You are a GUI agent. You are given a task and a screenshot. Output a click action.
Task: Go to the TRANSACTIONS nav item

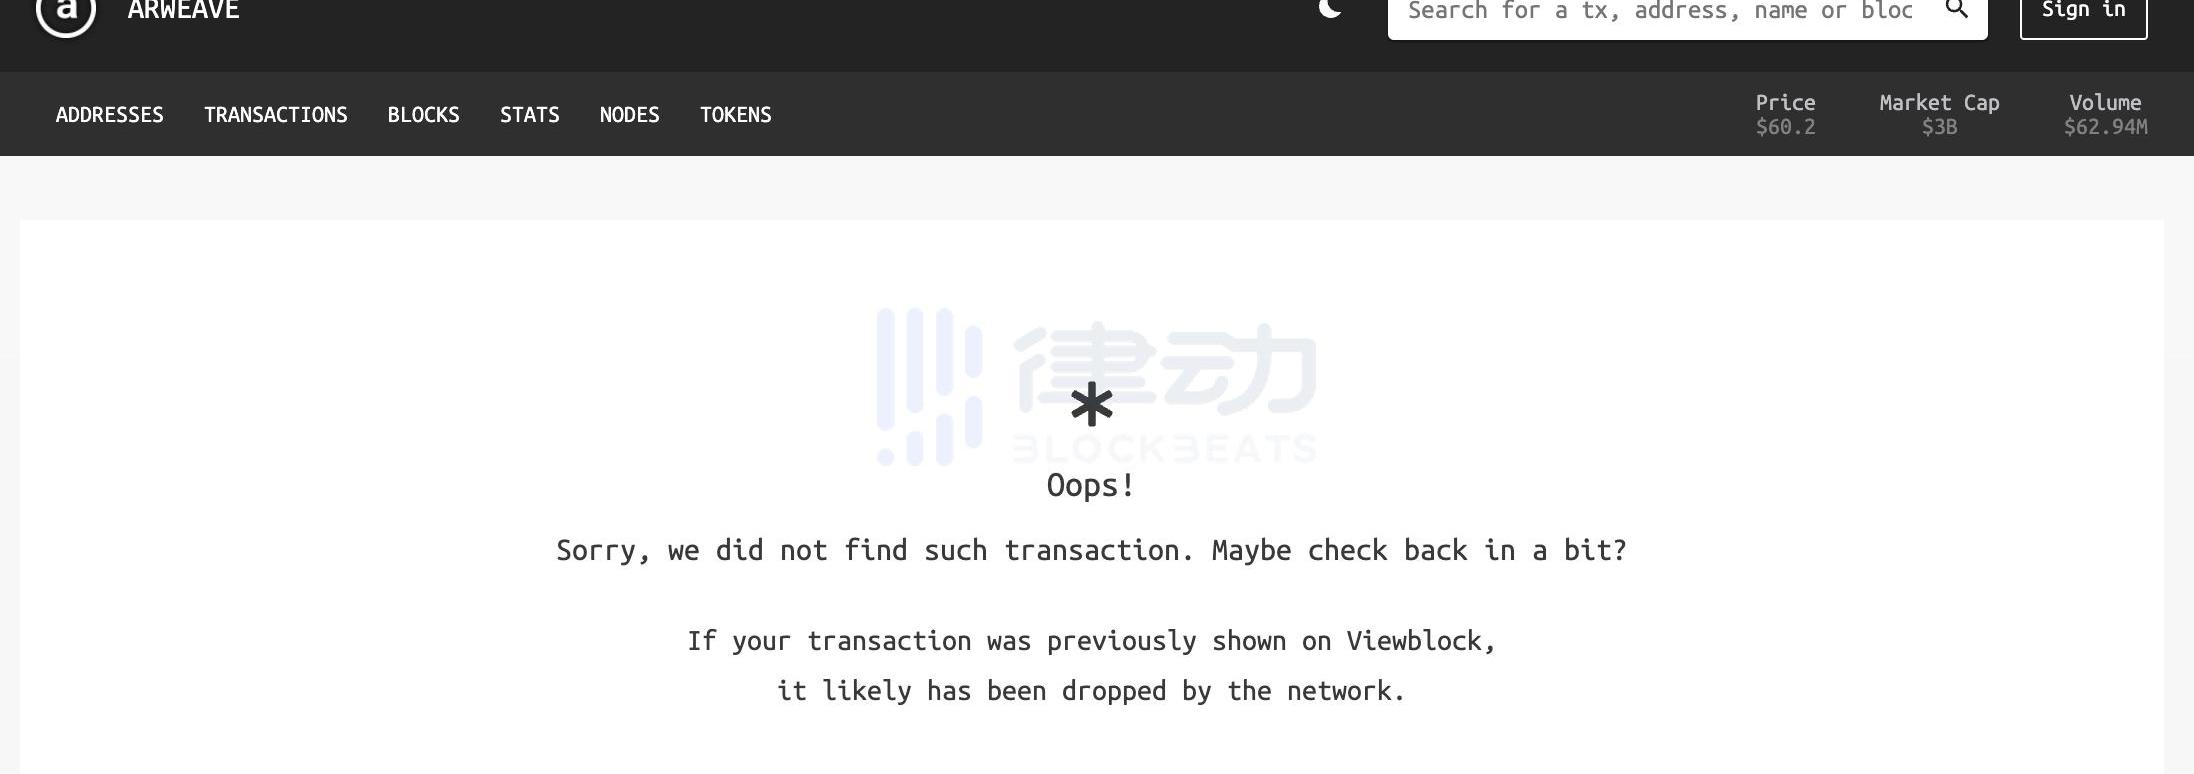(276, 115)
